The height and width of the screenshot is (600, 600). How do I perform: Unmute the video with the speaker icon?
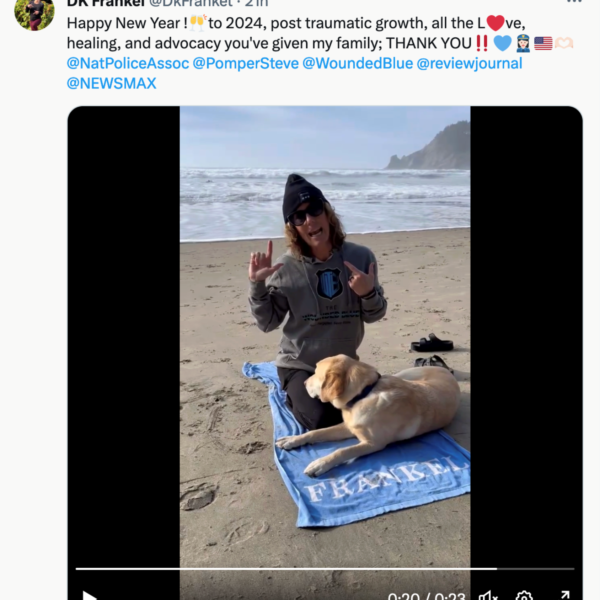[x=488, y=596]
